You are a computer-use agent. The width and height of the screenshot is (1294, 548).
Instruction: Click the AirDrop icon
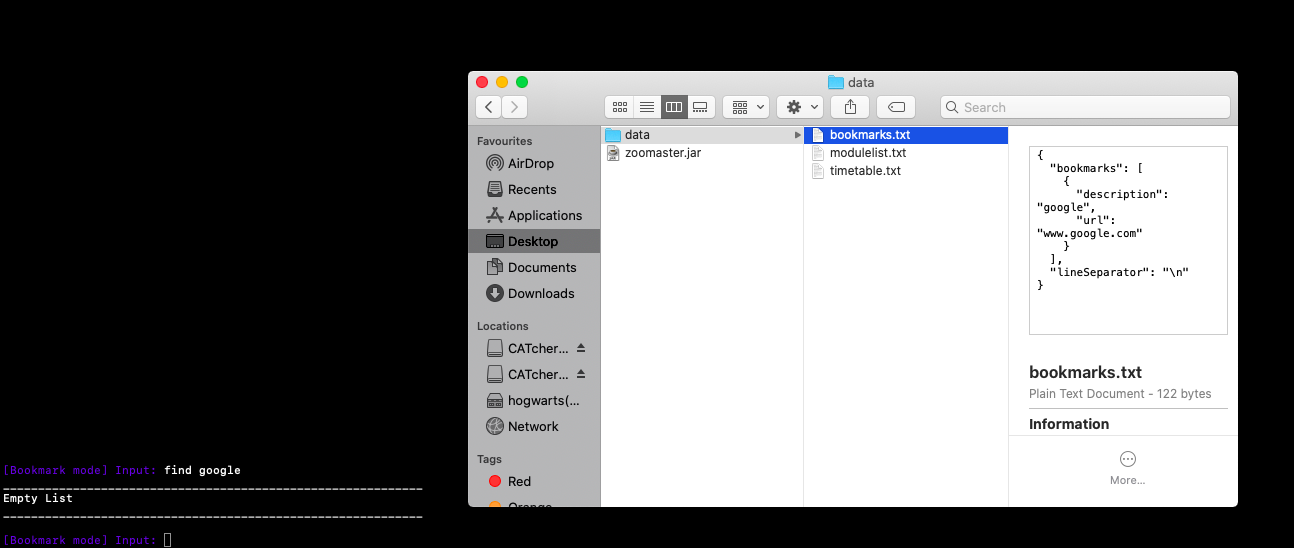coord(494,163)
